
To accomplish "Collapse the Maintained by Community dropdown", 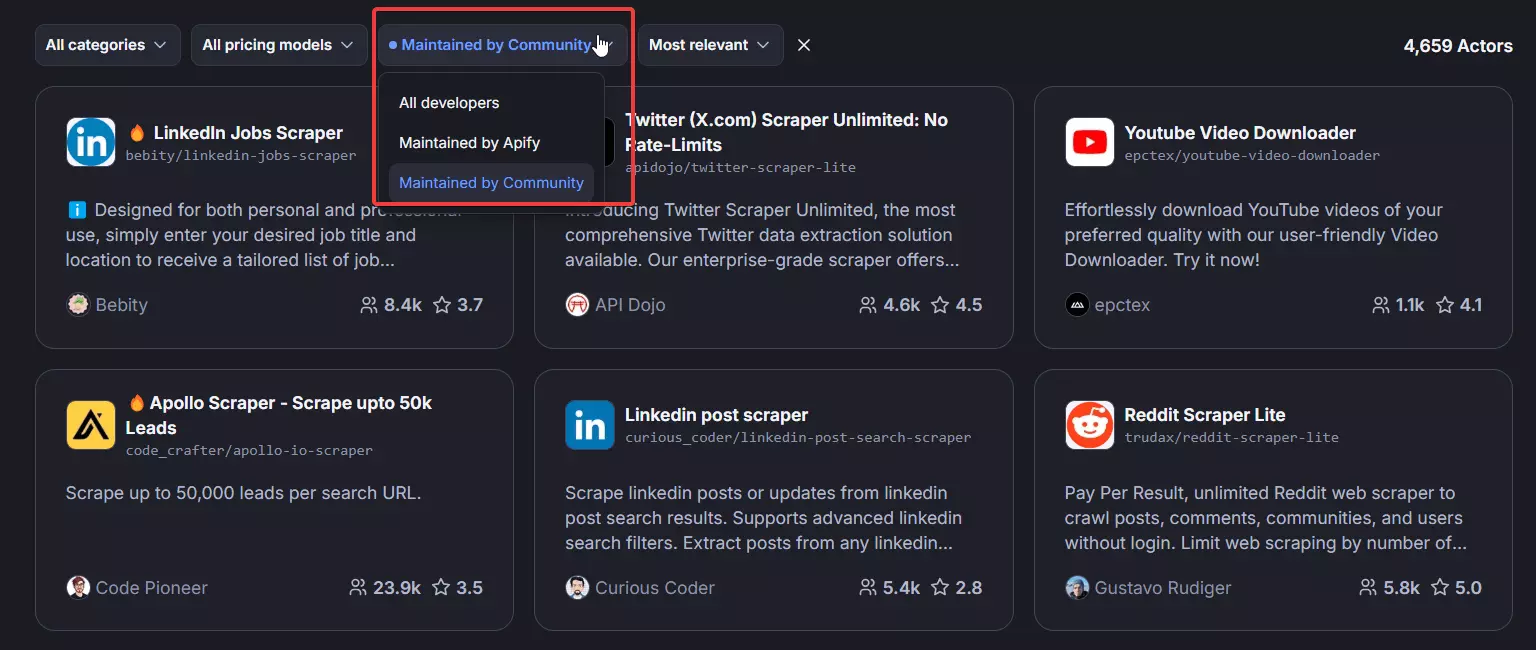I will (x=502, y=45).
